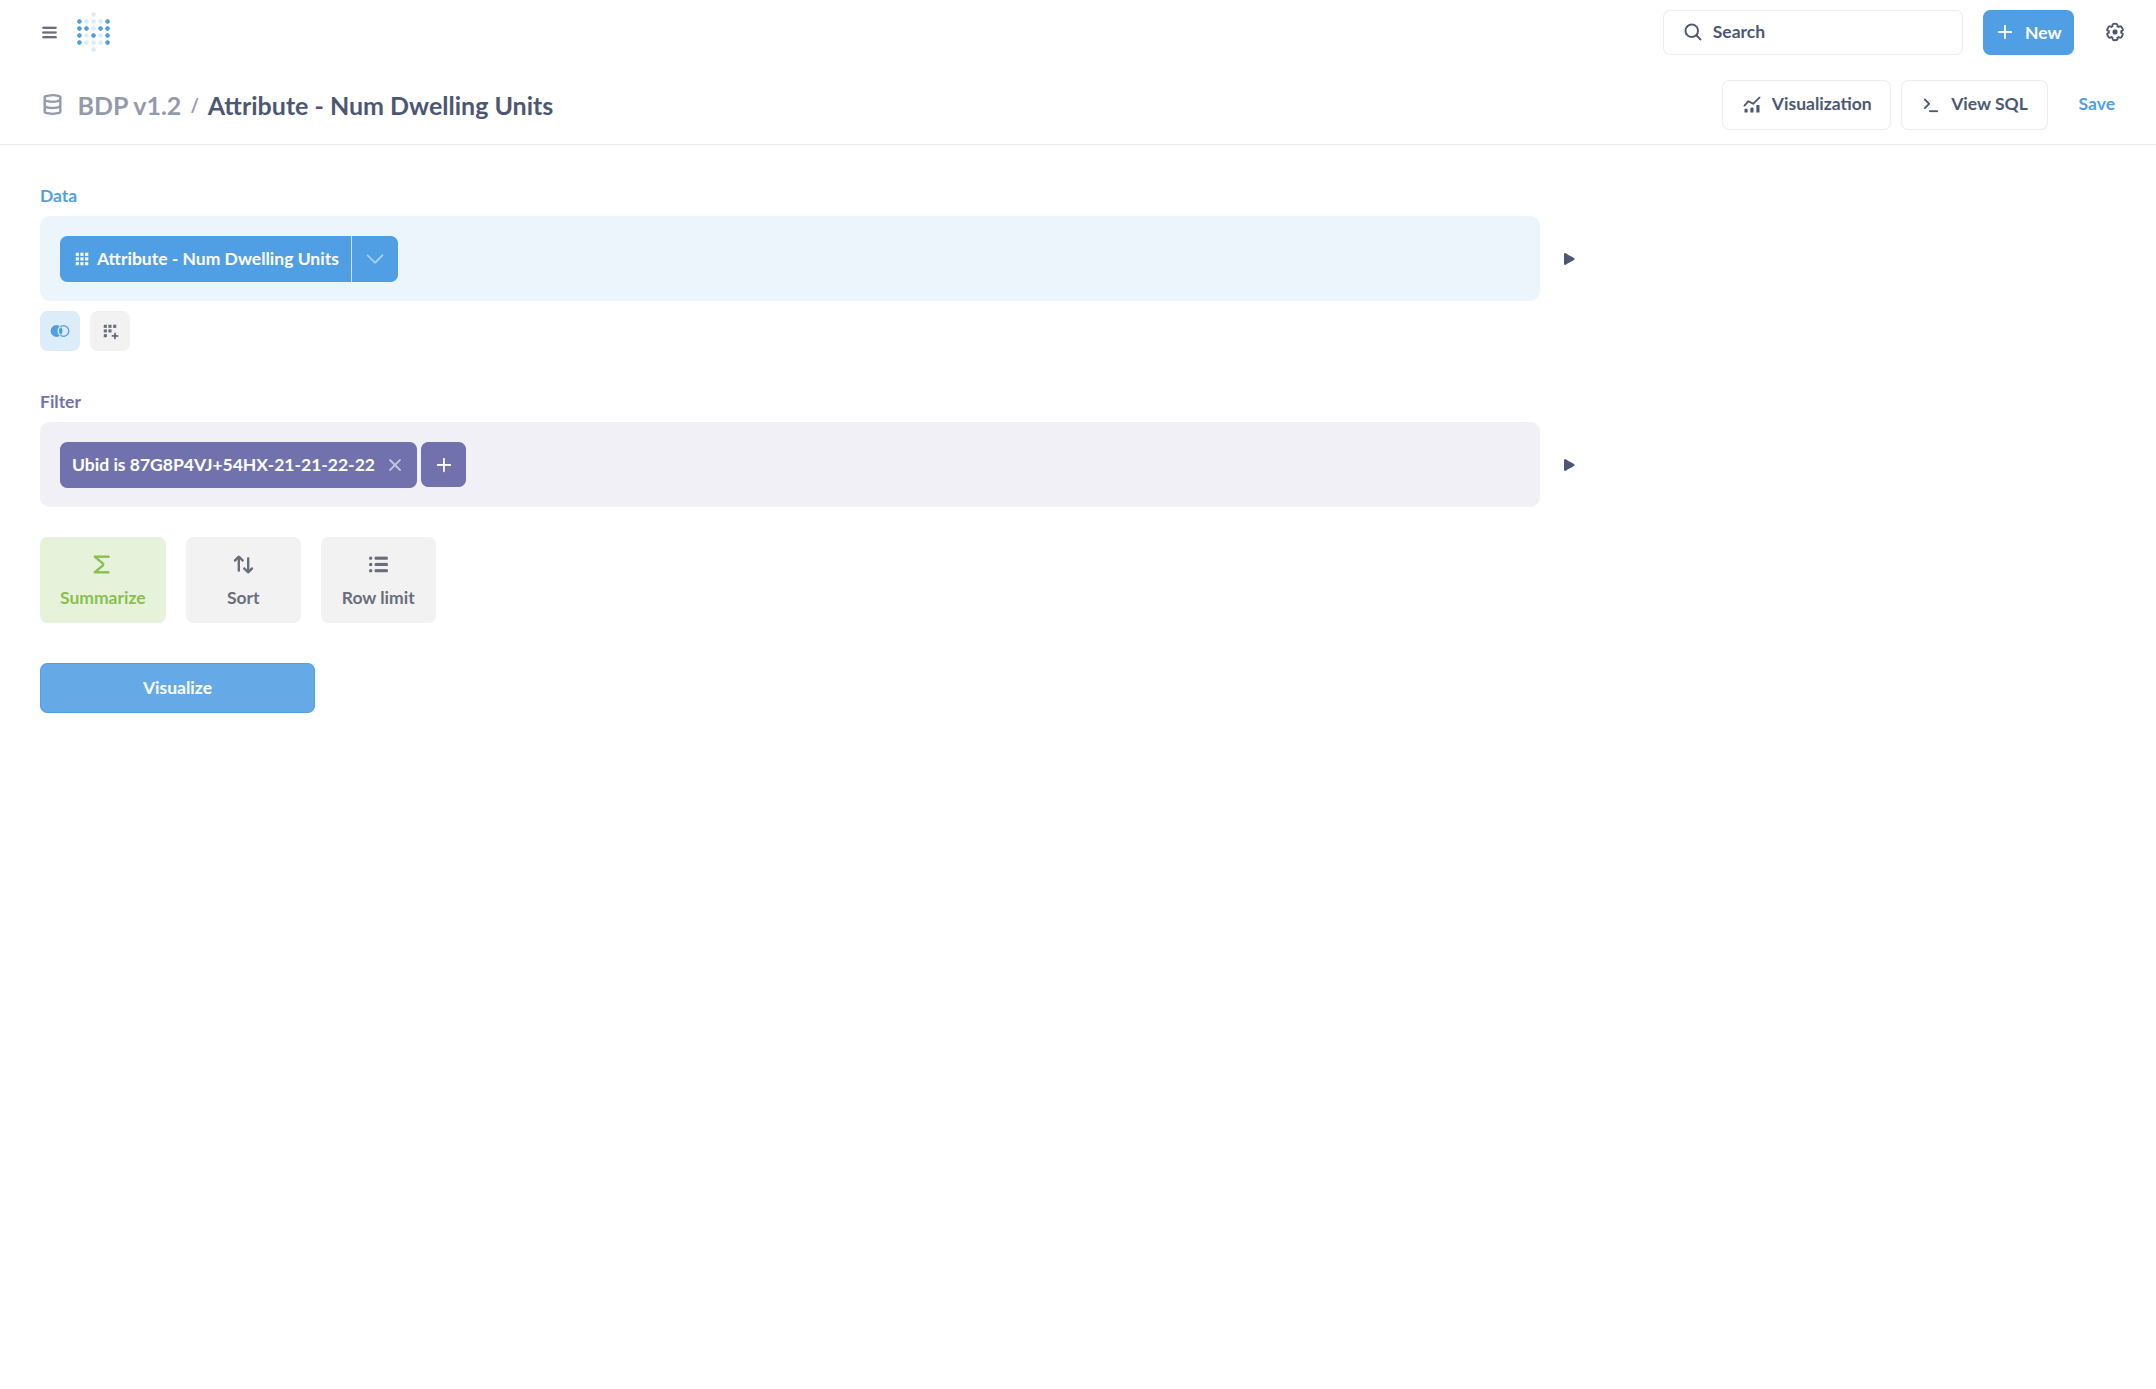Viewport: 2156px width, 1389px height.
Task: Switch to Visualization view
Action: coord(1805,105)
